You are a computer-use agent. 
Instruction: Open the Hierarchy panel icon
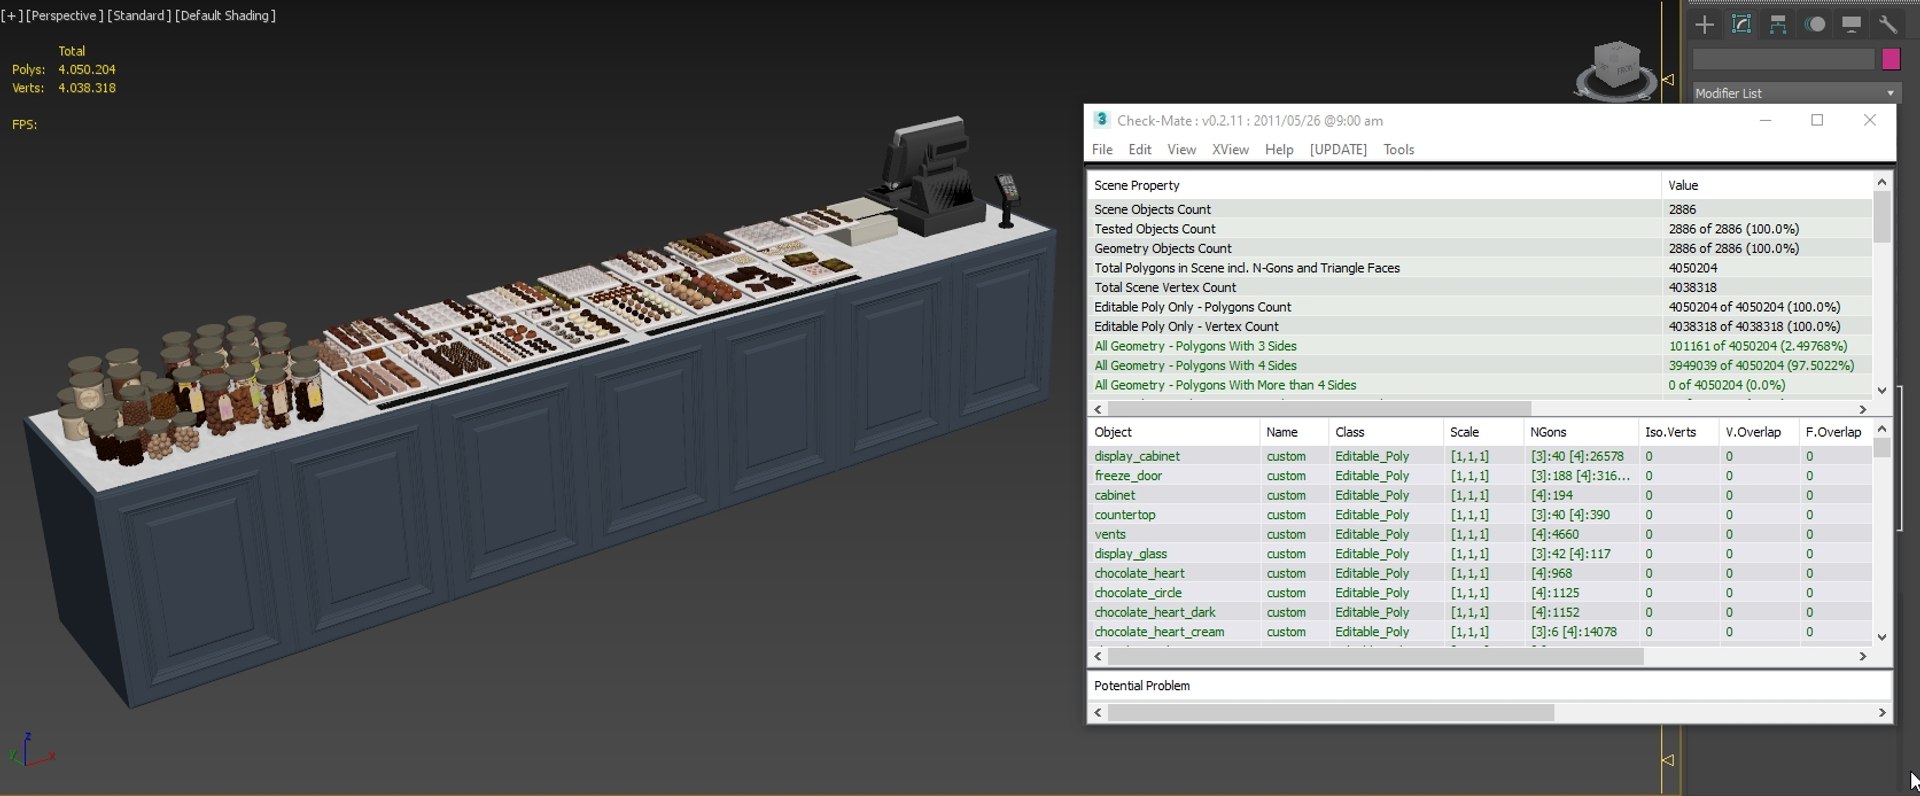1778,25
